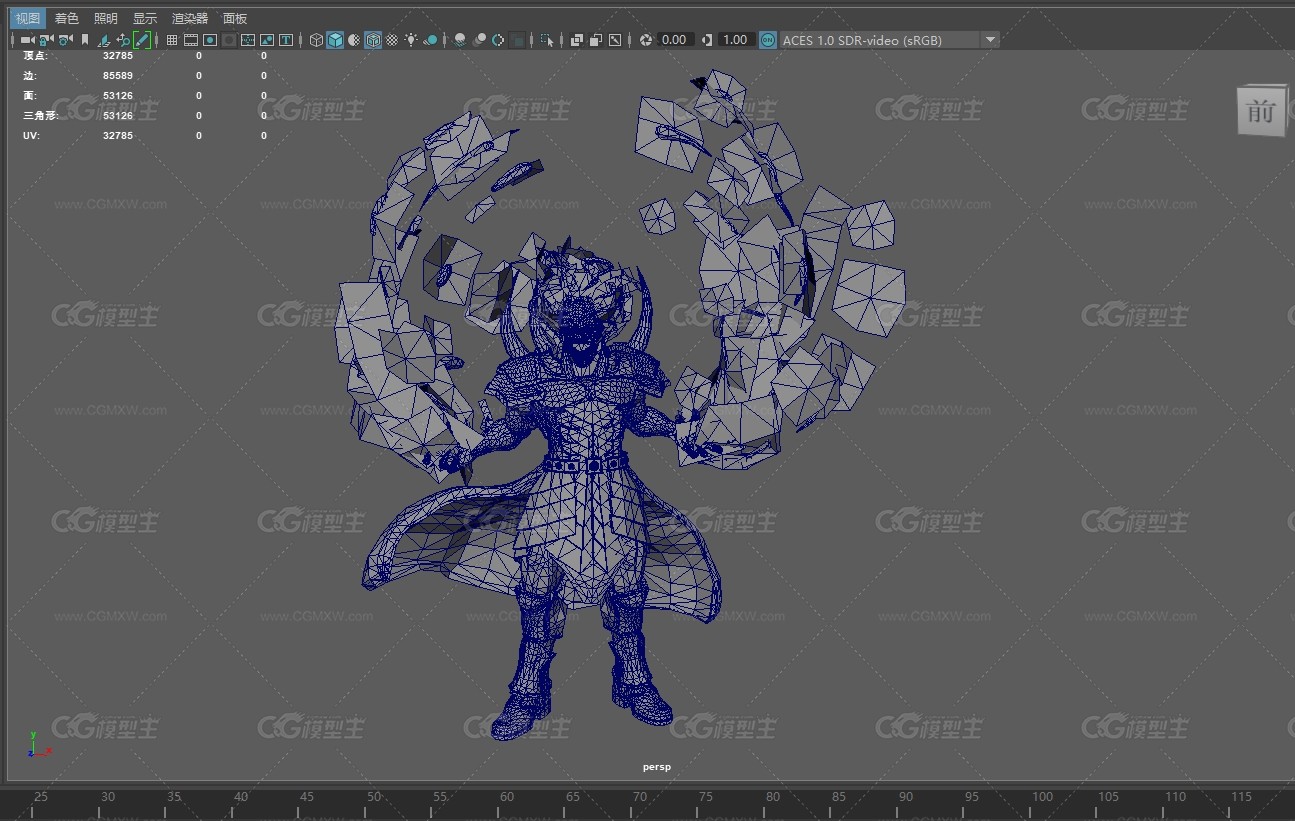This screenshot has height=821, width=1295.
Task: Click the exposure value field 0.00
Action: coord(674,40)
